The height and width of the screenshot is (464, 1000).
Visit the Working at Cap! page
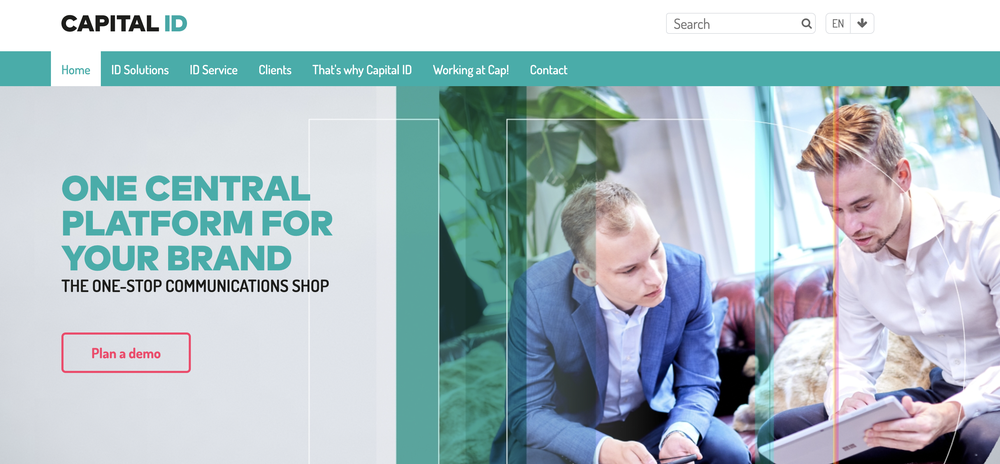pos(471,69)
